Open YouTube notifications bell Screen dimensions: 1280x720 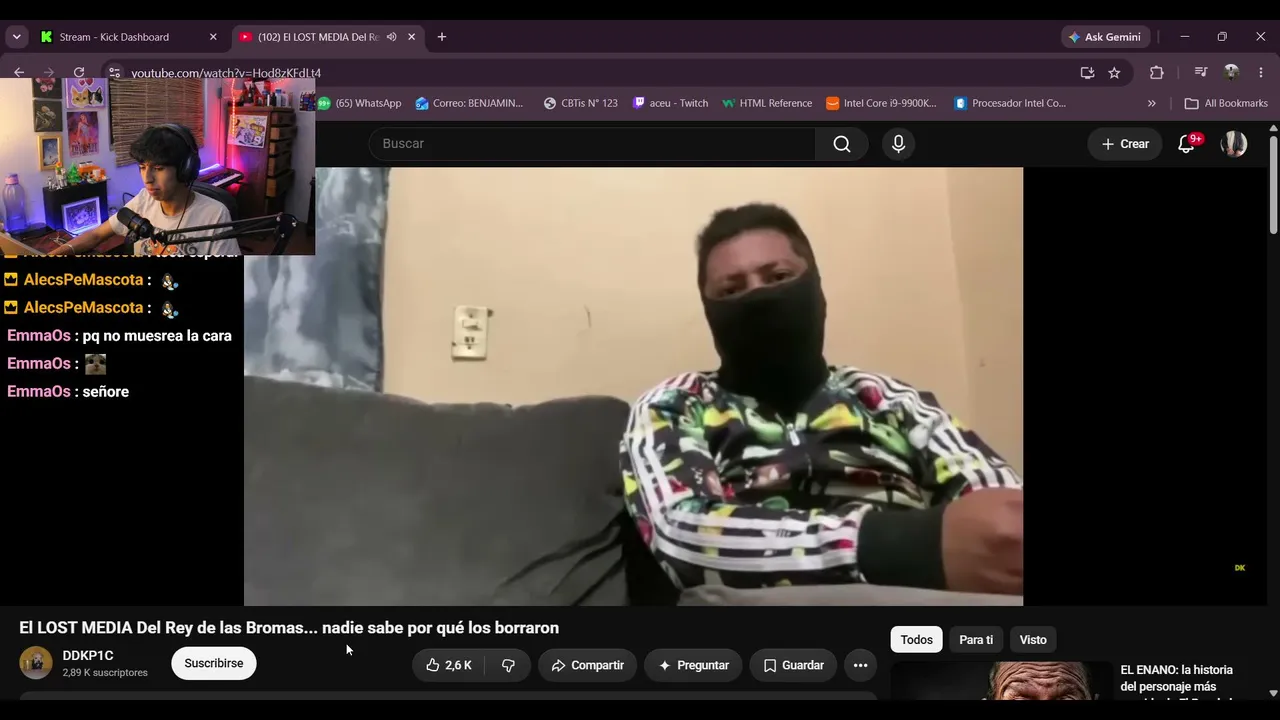pyautogui.click(x=1187, y=144)
